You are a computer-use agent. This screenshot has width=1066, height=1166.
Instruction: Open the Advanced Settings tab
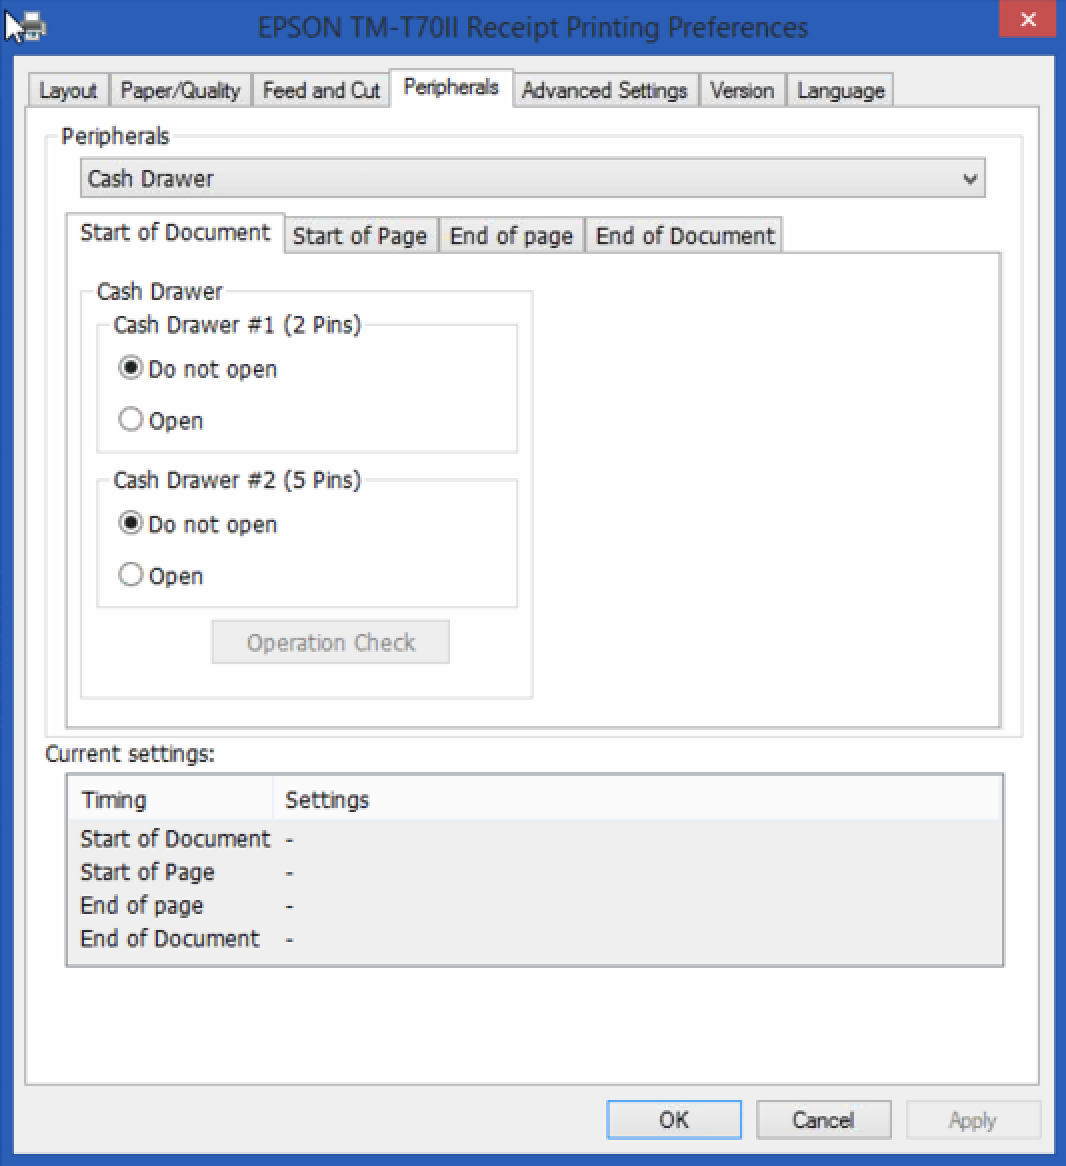(x=604, y=91)
